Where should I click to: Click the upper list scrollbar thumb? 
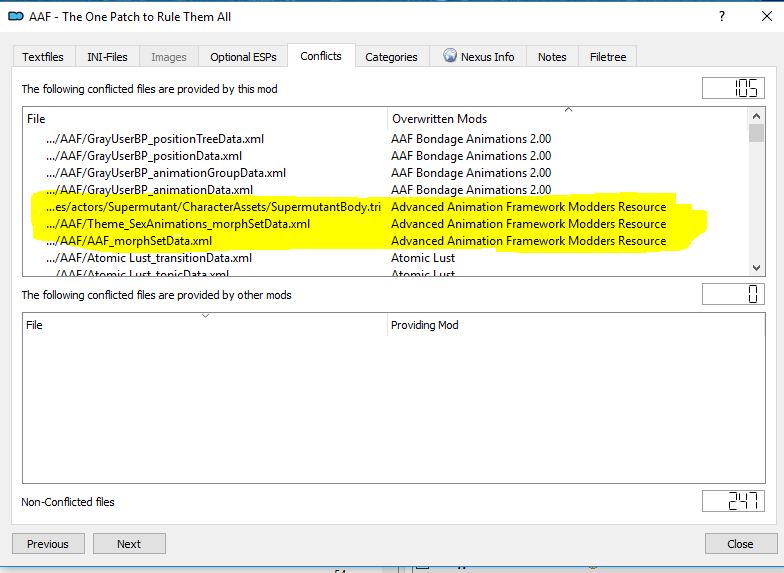tap(756, 134)
